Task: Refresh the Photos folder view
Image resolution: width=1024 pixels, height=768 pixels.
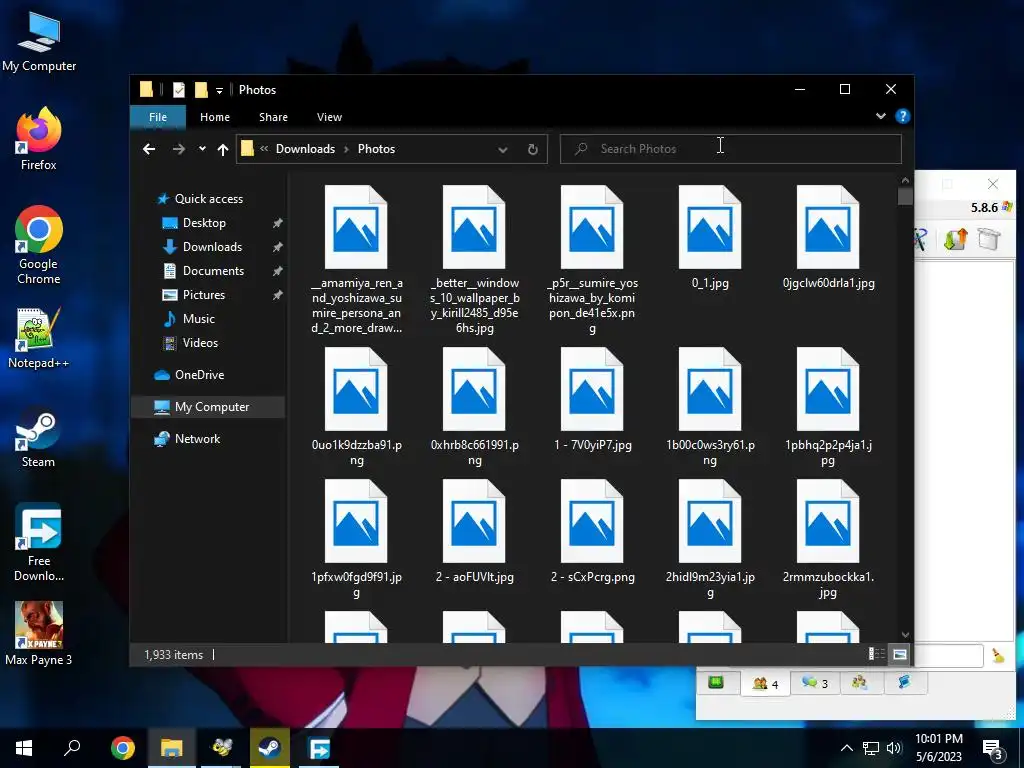Action: (x=532, y=149)
